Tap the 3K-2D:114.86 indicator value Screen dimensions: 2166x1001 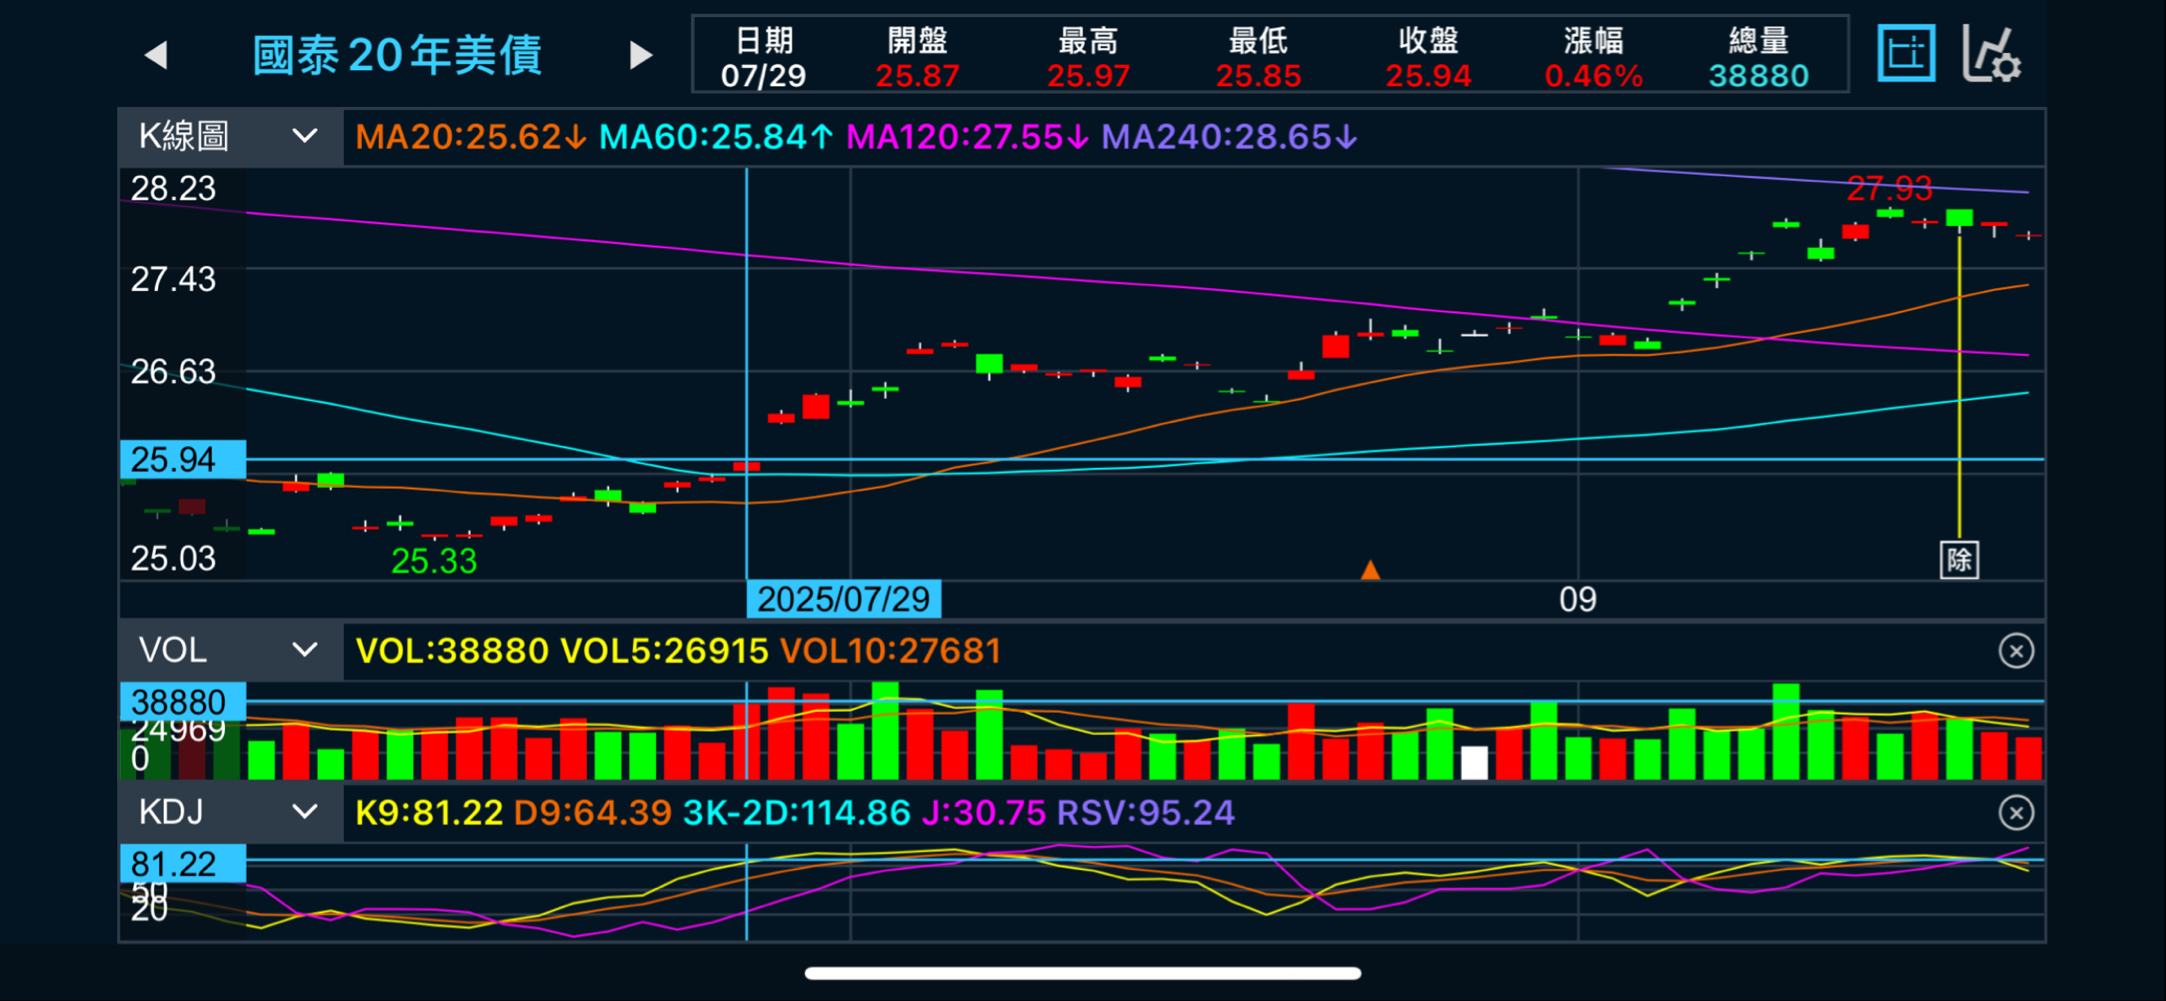click(x=796, y=813)
